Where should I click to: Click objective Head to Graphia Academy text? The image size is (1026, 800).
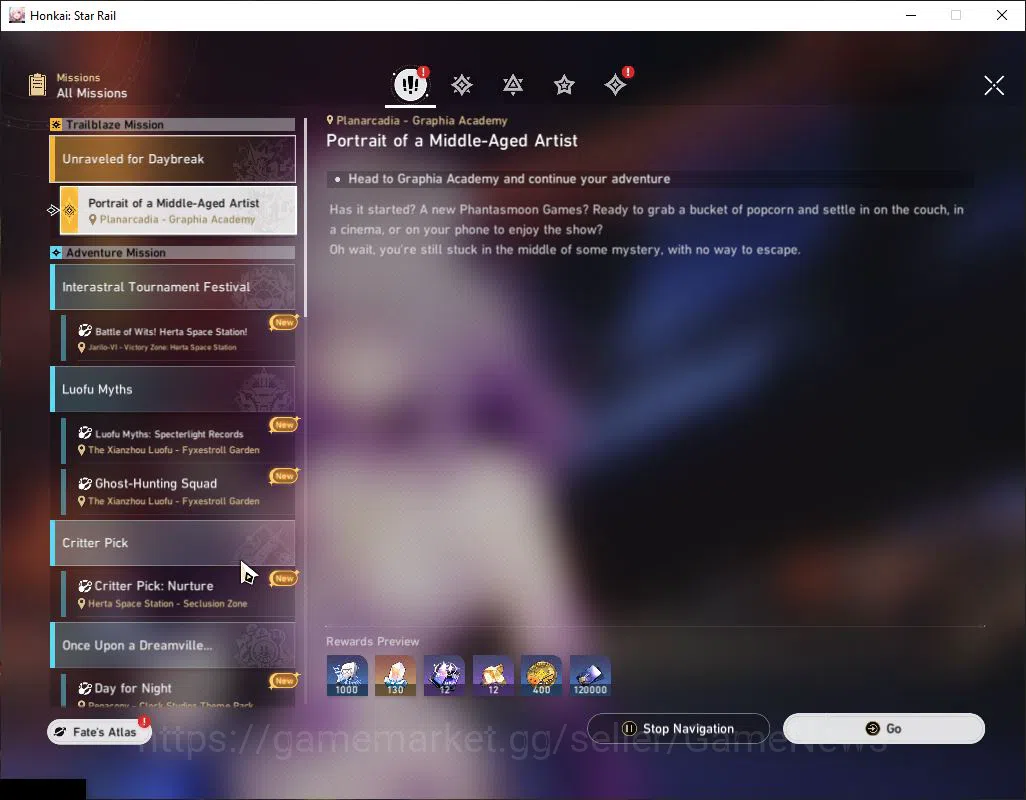(509, 179)
